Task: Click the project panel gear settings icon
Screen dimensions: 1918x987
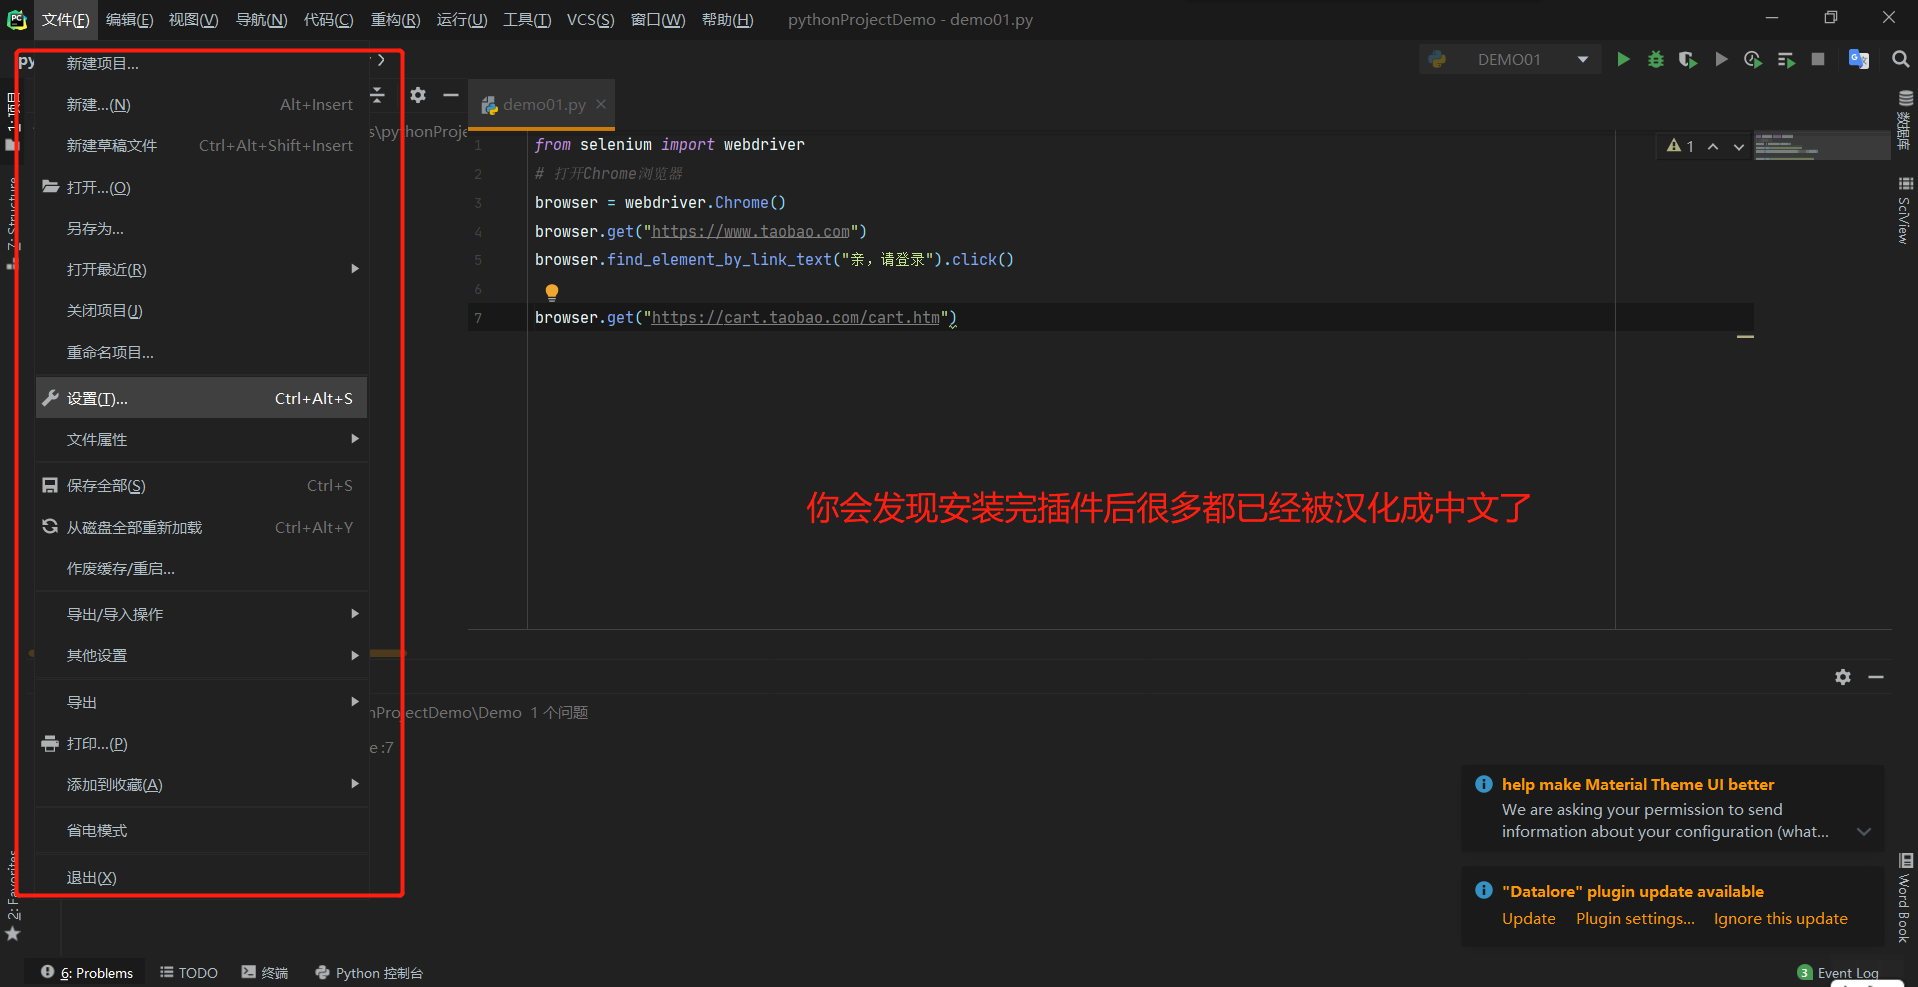Action: click(x=418, y=95)
